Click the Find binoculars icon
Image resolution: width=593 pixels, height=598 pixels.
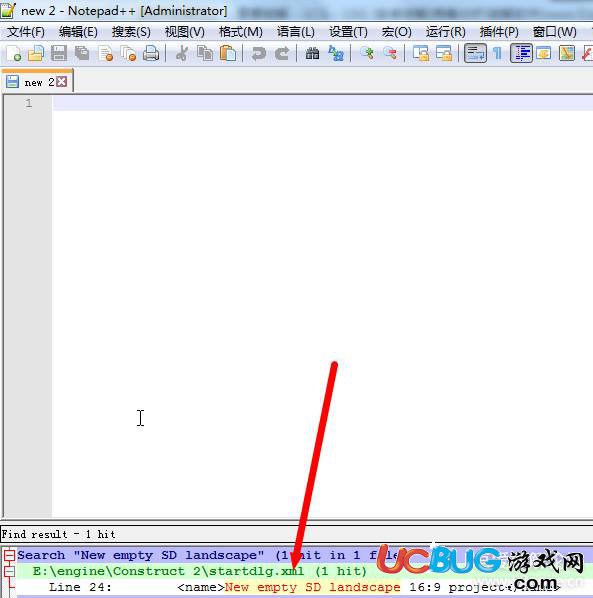coord(312,53)
